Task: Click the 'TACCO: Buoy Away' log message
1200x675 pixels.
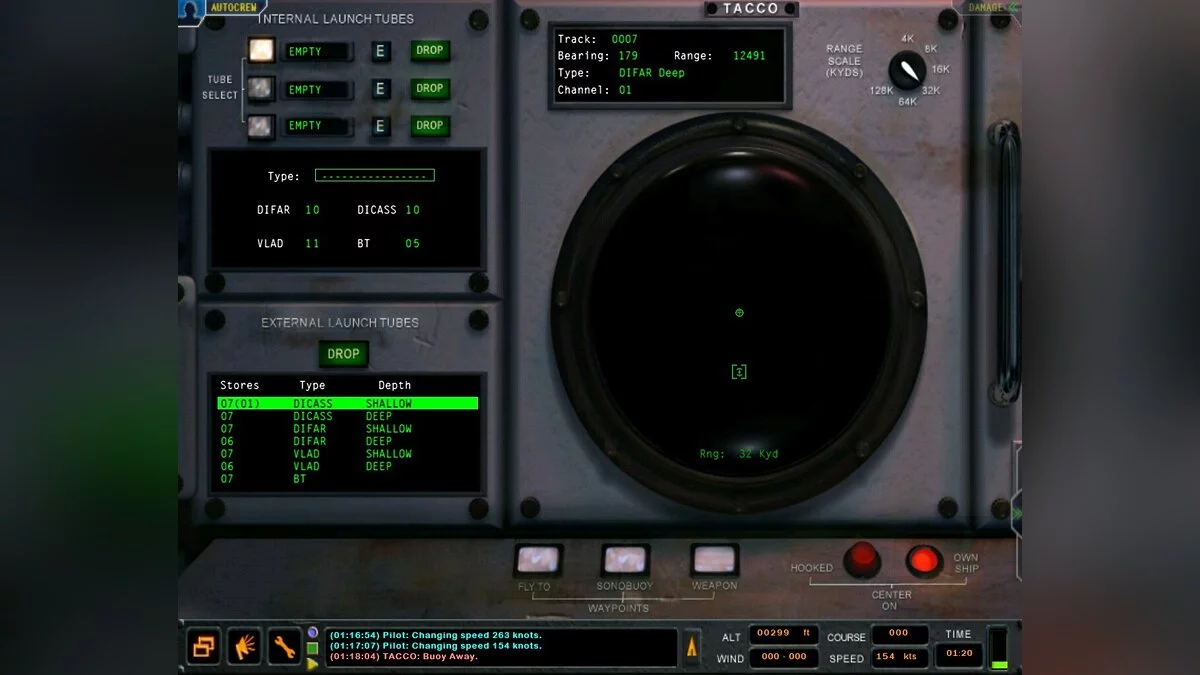Action: point(404,657)
